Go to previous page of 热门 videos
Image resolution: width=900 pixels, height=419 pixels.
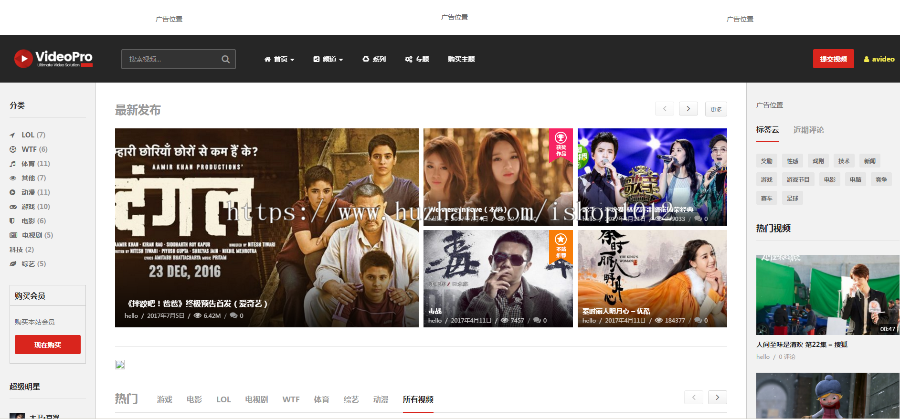point(693,397)
